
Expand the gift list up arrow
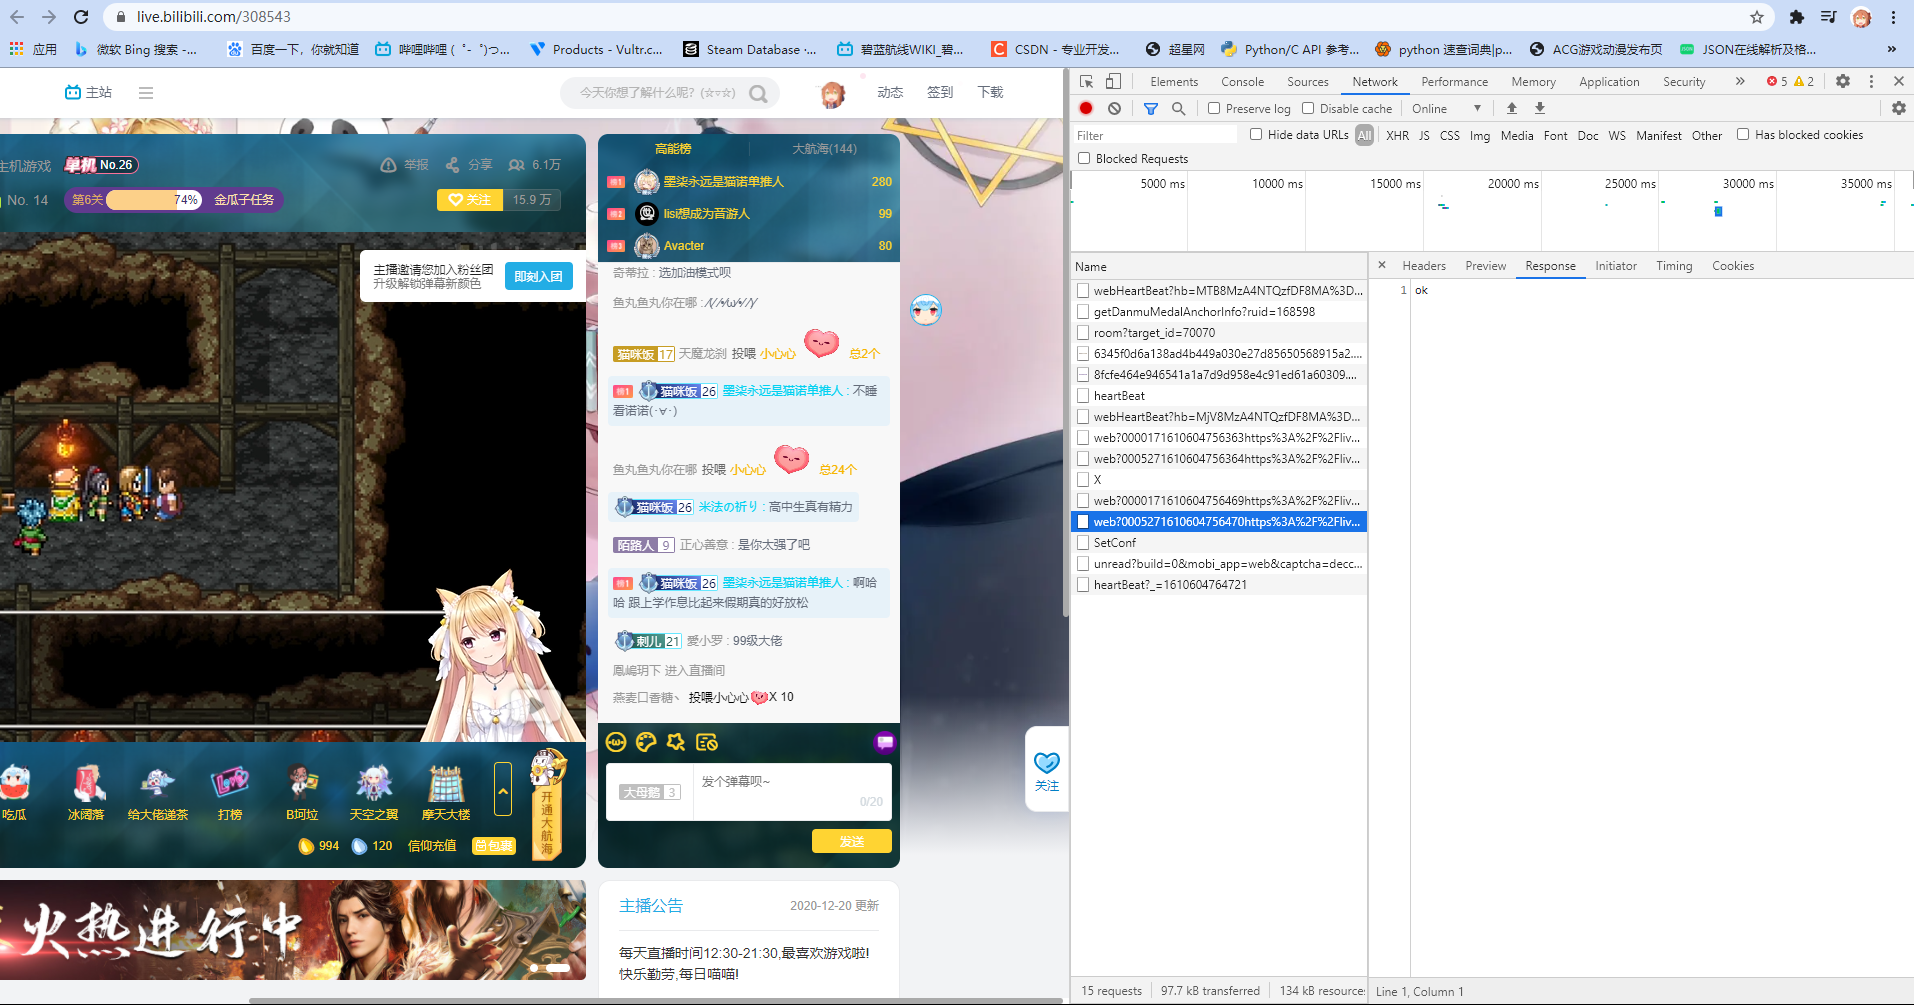(503, 789)
